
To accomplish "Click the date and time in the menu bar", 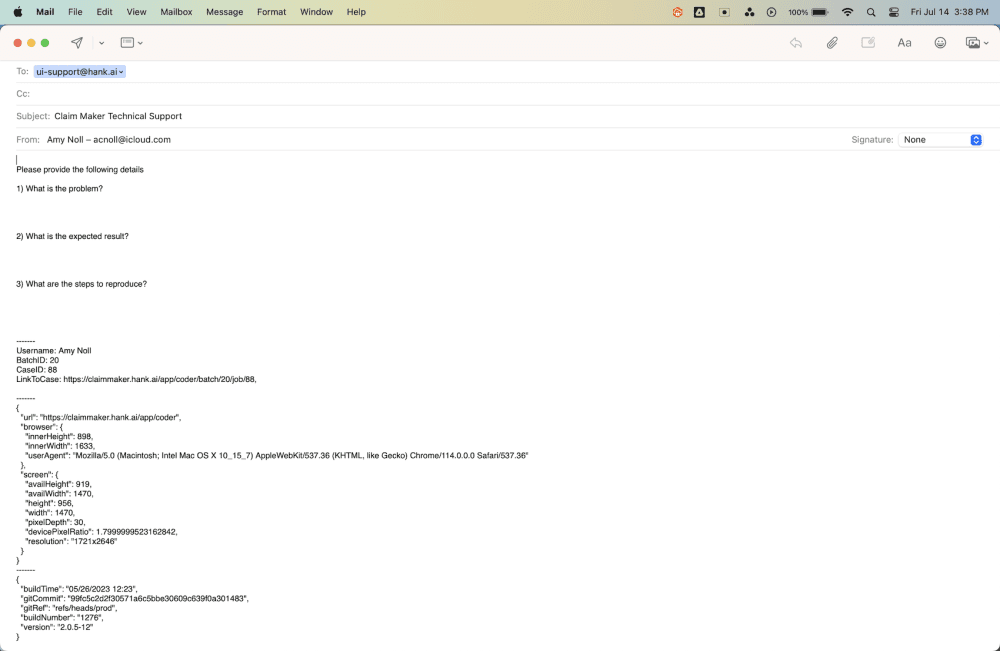I will 950,11.
